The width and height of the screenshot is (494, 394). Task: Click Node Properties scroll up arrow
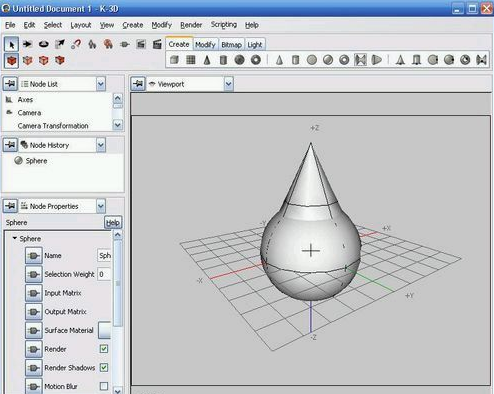(118, 235)
